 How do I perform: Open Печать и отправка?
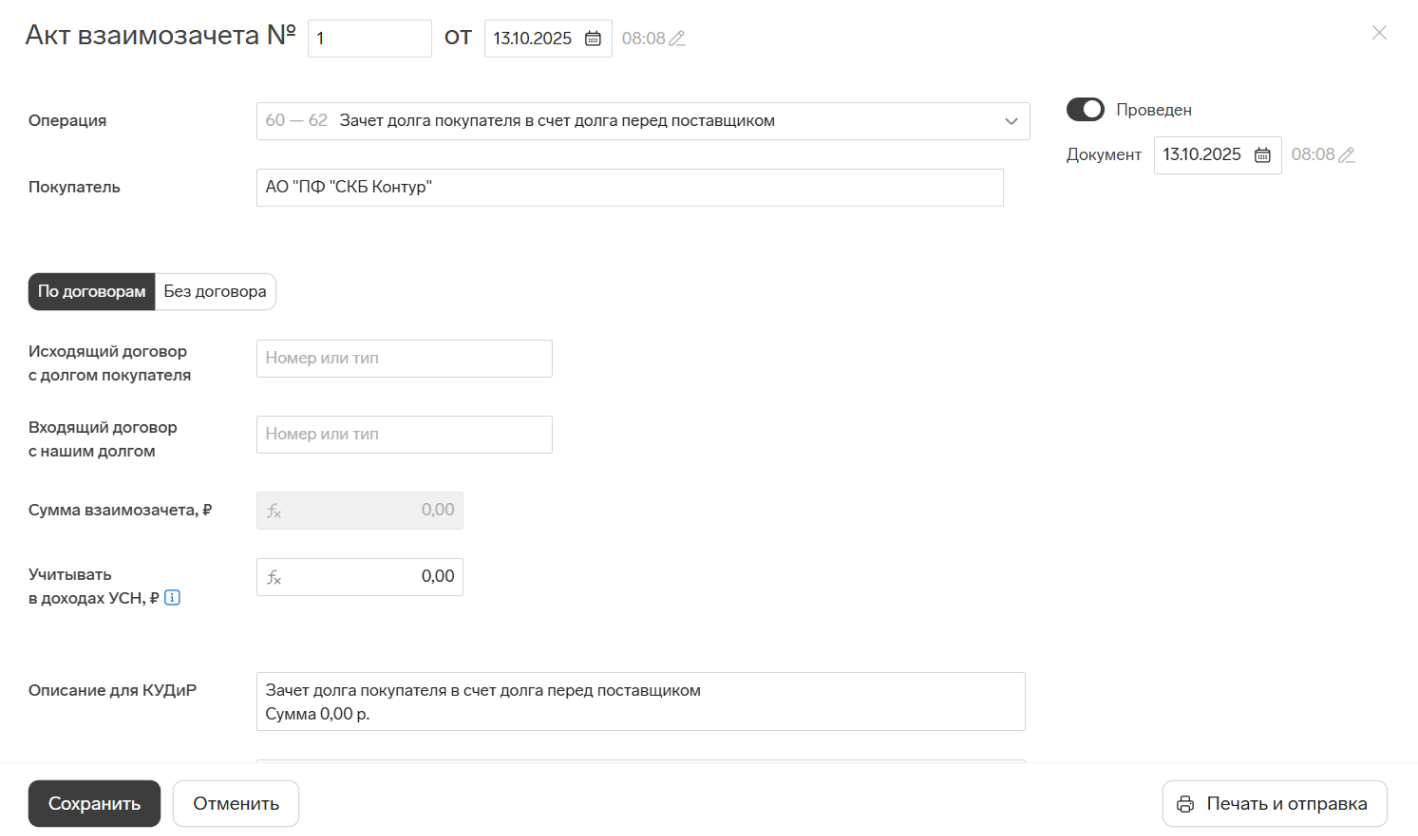click(x=1274, y=804)
